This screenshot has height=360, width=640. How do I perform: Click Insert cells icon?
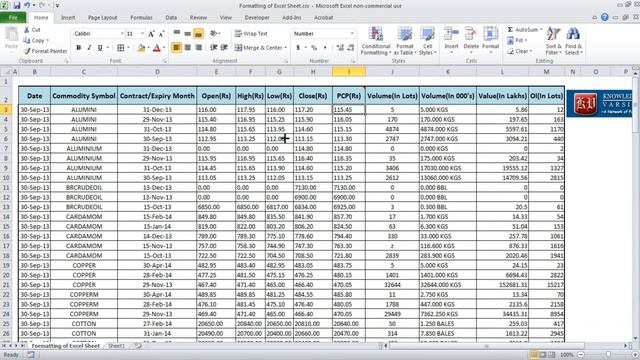tap(451, 34)
